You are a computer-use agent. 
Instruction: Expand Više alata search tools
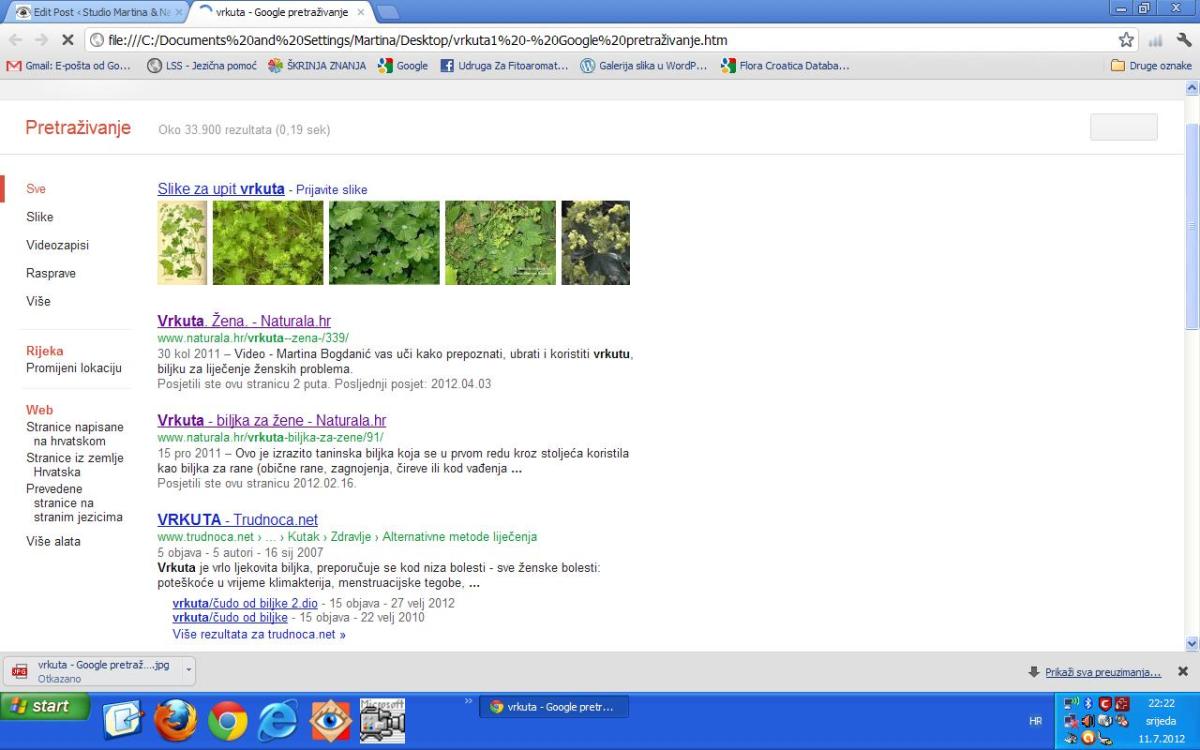coord(53,541)
